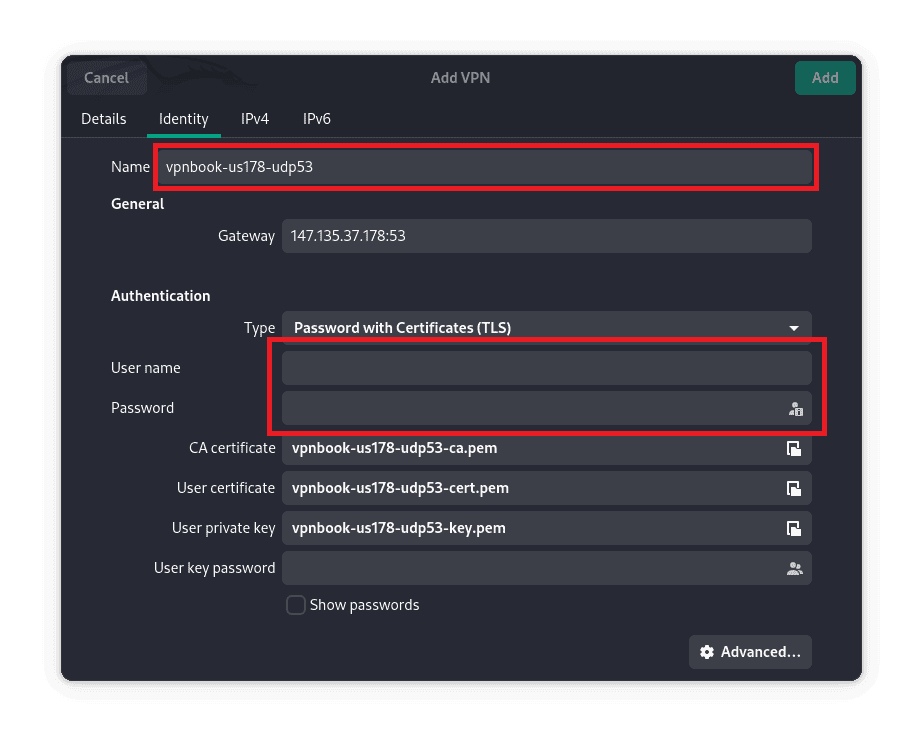This screenshot has height=748, width=923.
Task: Choose User private key file vpnbook-us178-udp53-key.pem
Action: [x=547, y=528]
